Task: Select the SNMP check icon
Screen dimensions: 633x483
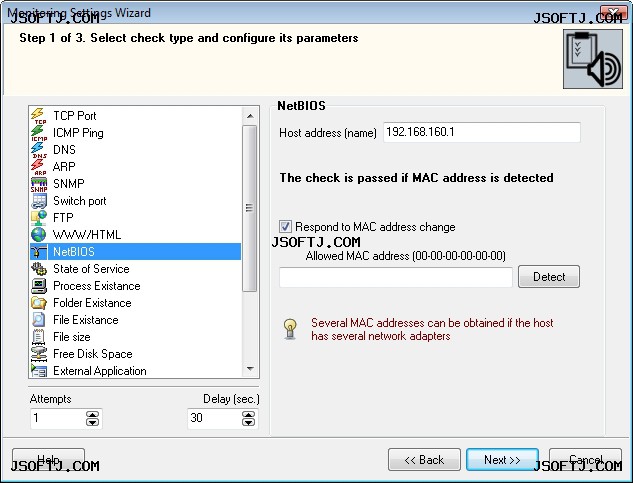Action: click(39, 184)
